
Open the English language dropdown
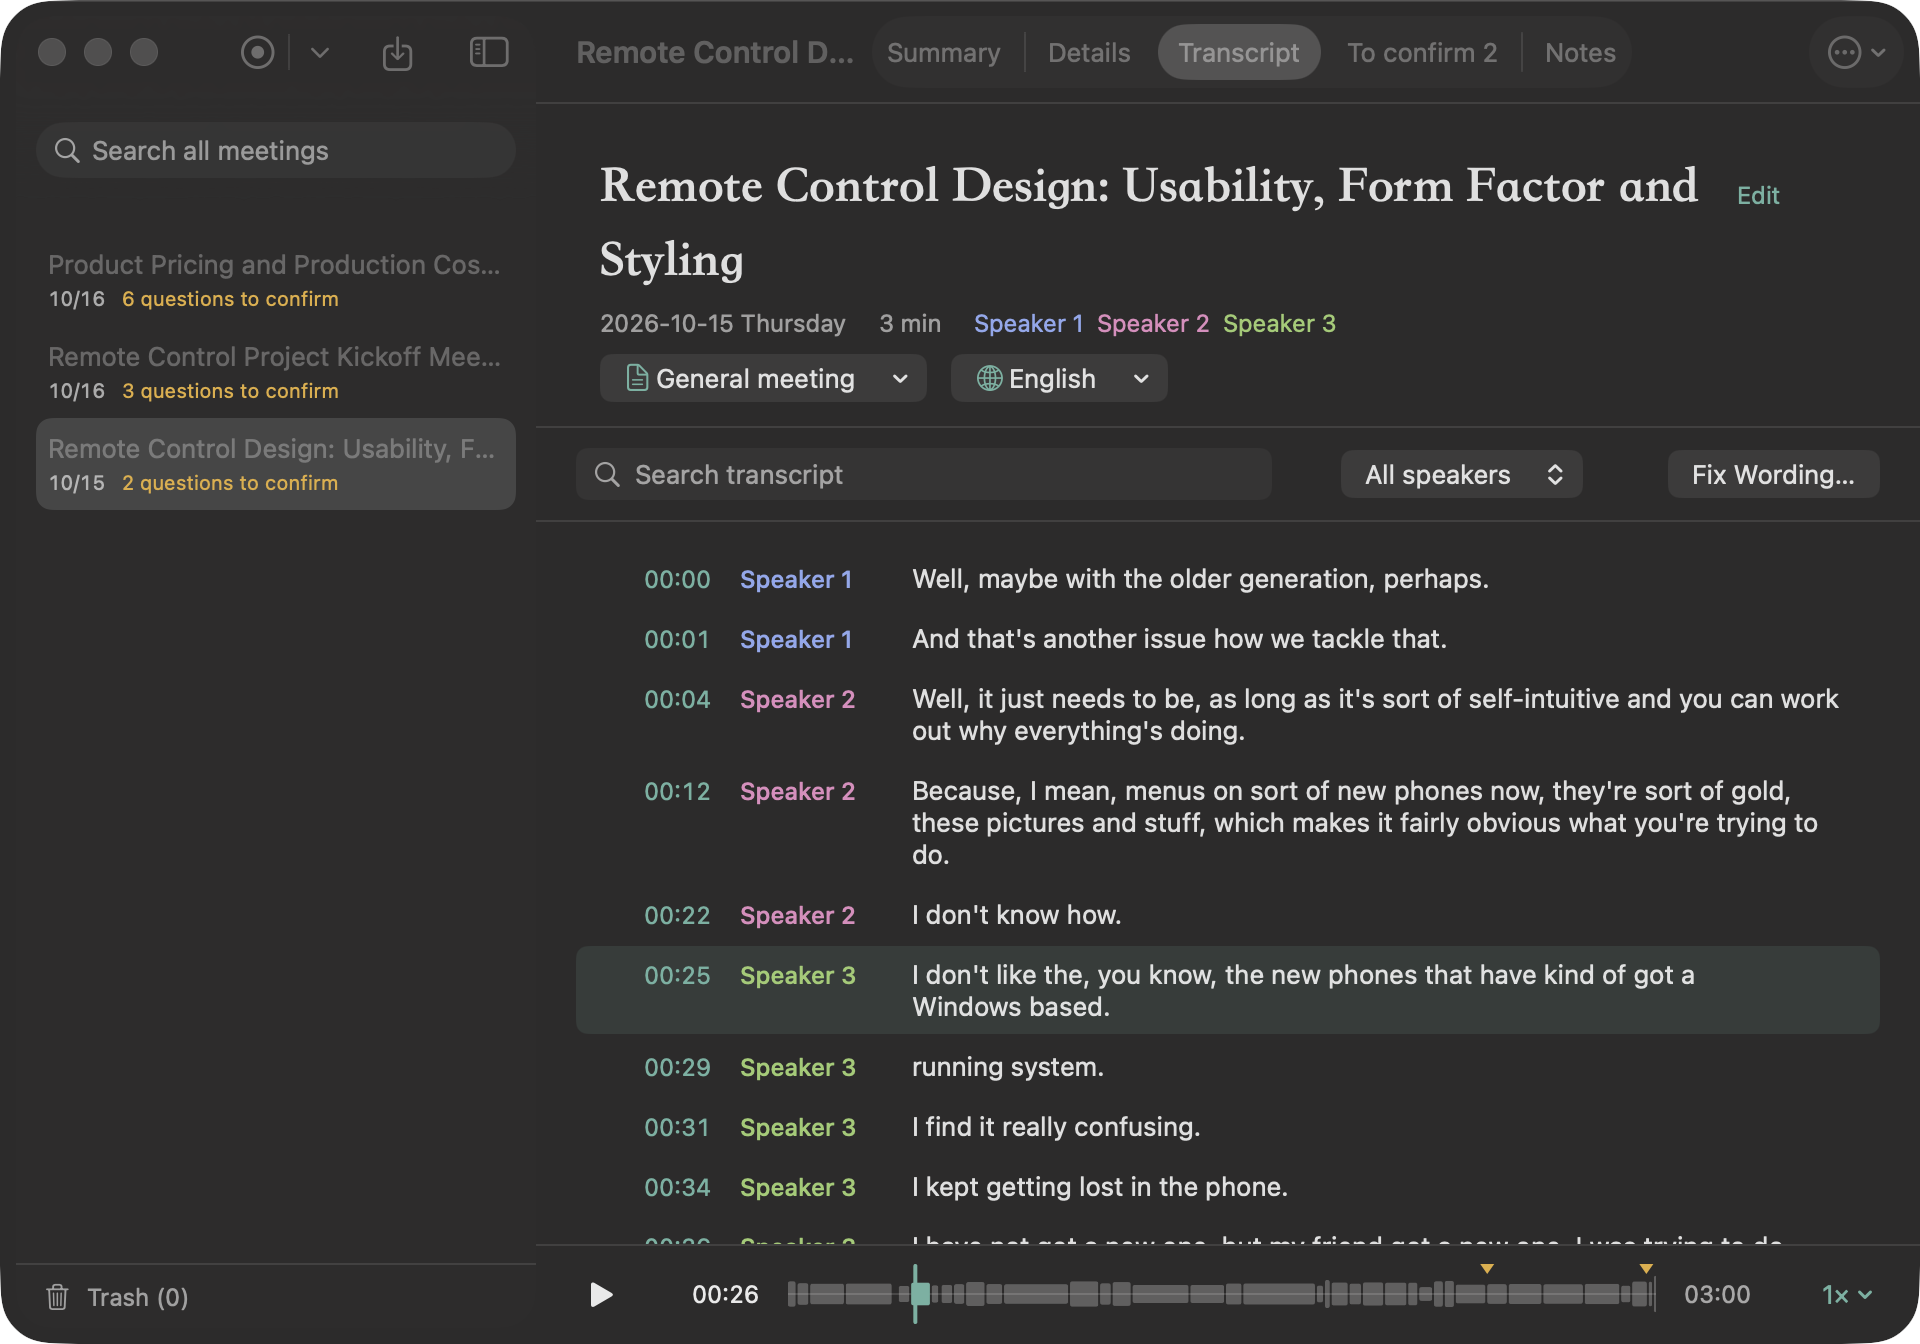[1059, 379]
